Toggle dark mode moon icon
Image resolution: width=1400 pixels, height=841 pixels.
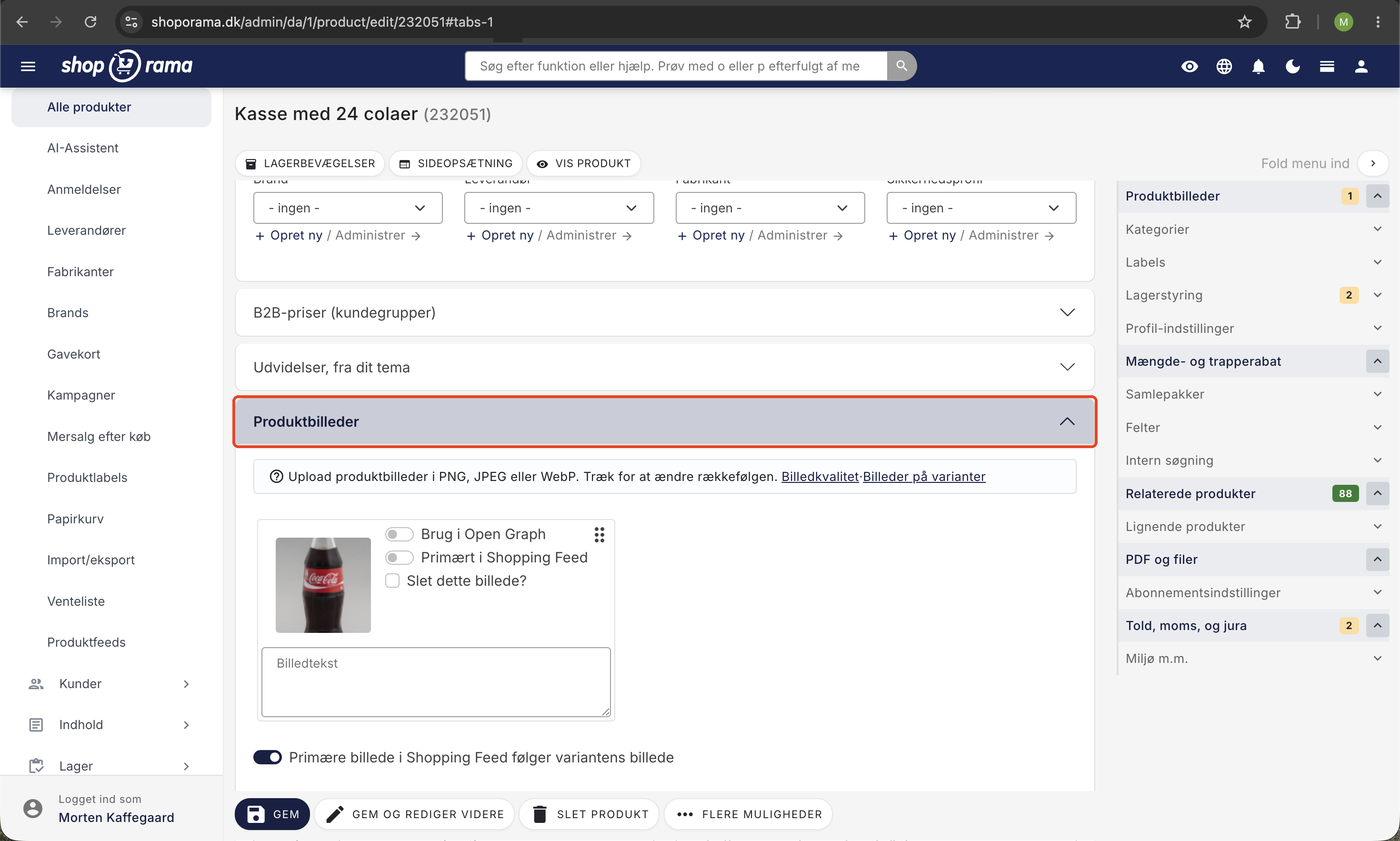(x=1293, y=66)
